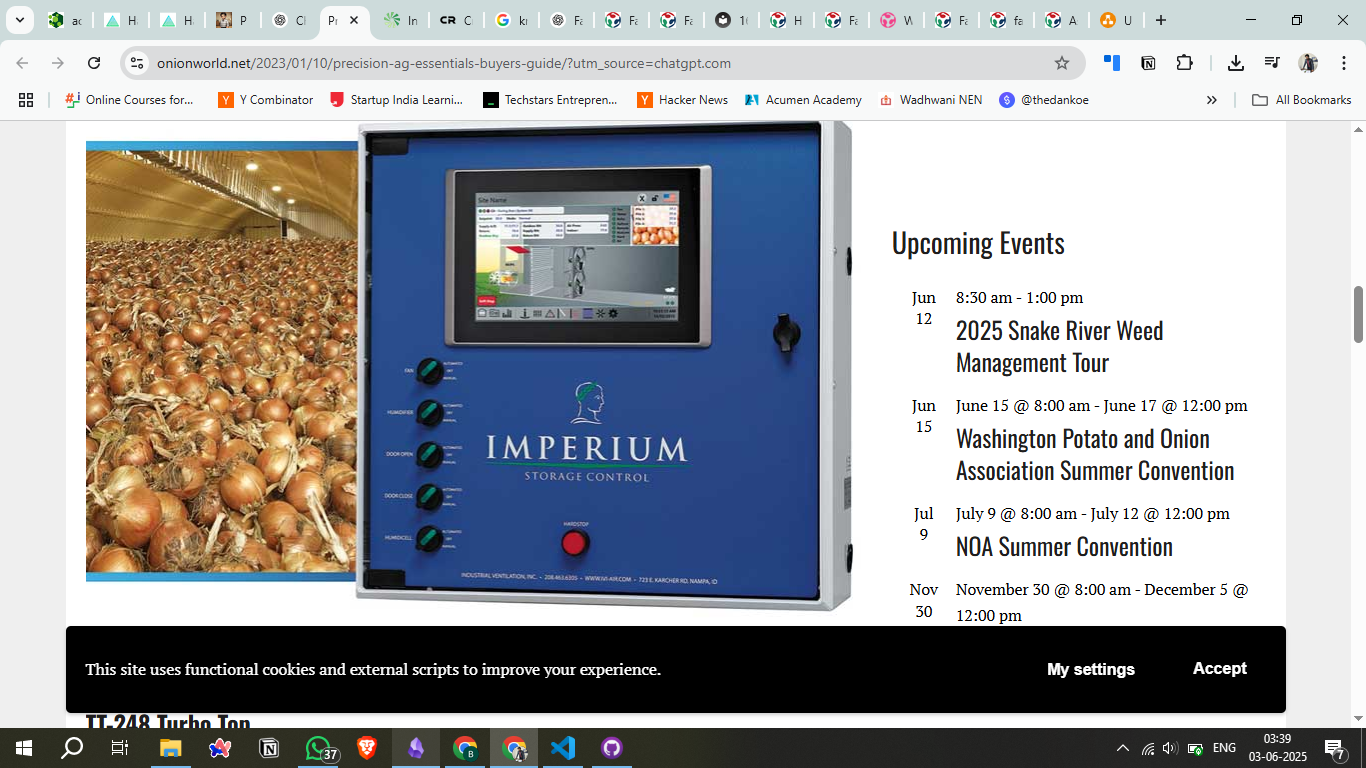This screenshot has width=1366, height=768.
Task: Open Online Courses bookmark
Action: point(130,100)
